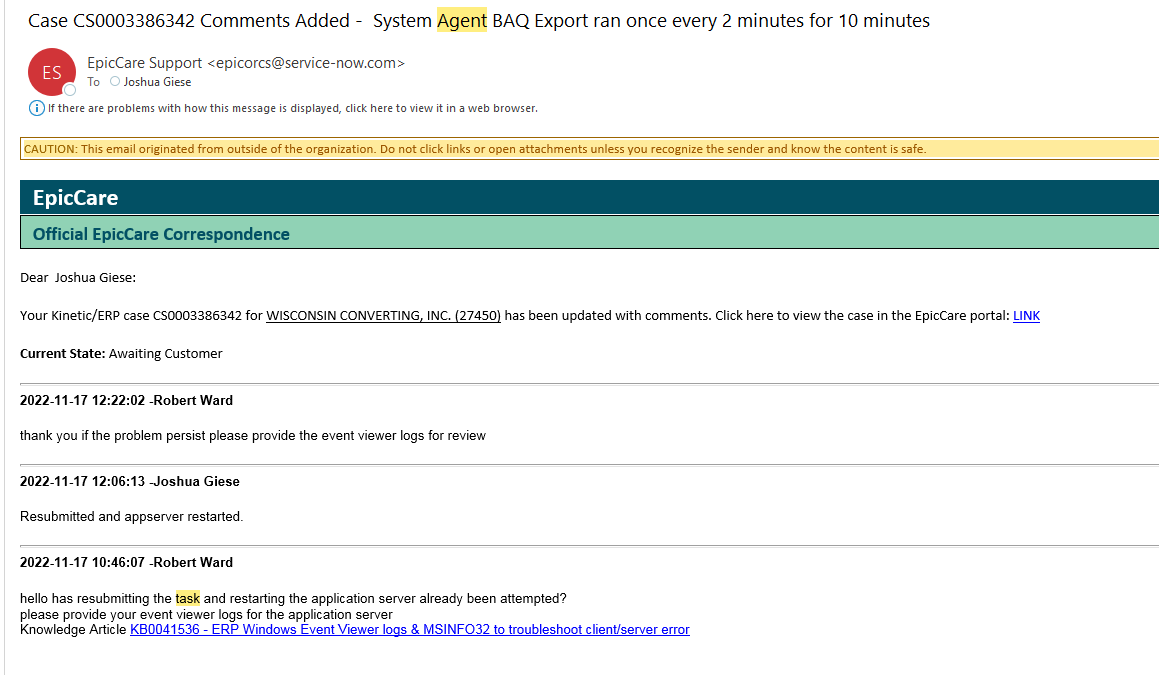Viewport: 1159px width, 675px height.
Task: Click the recipient name Joshua Giese
Action: click(x=157, y=82)
